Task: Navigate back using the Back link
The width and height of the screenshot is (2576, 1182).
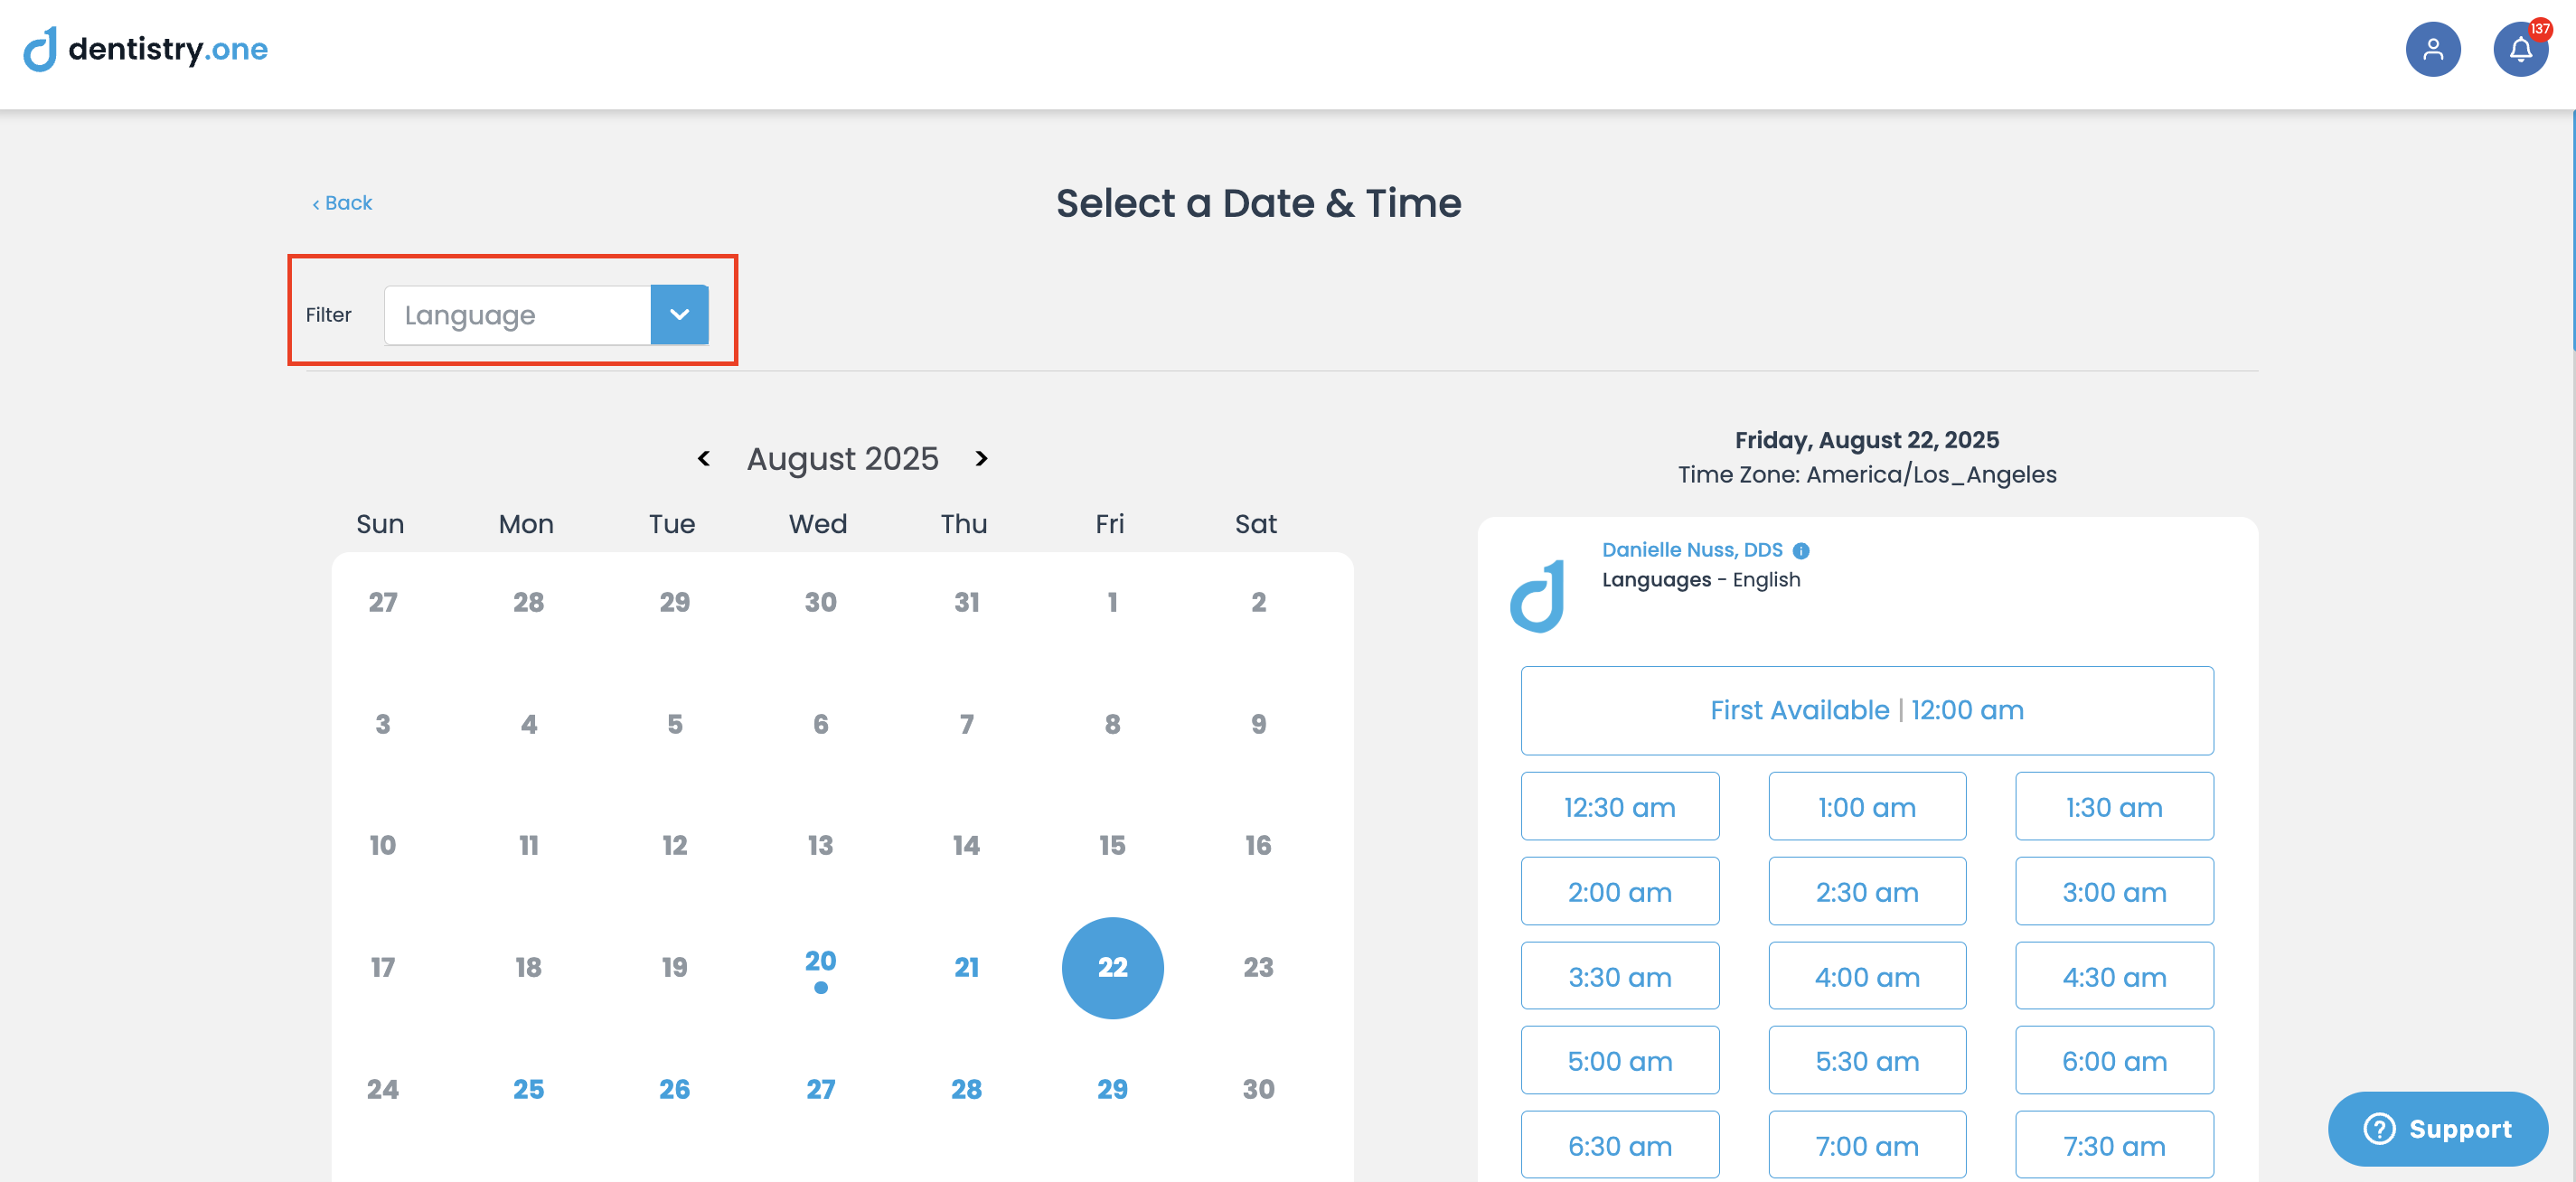Action: click(341, 202)
